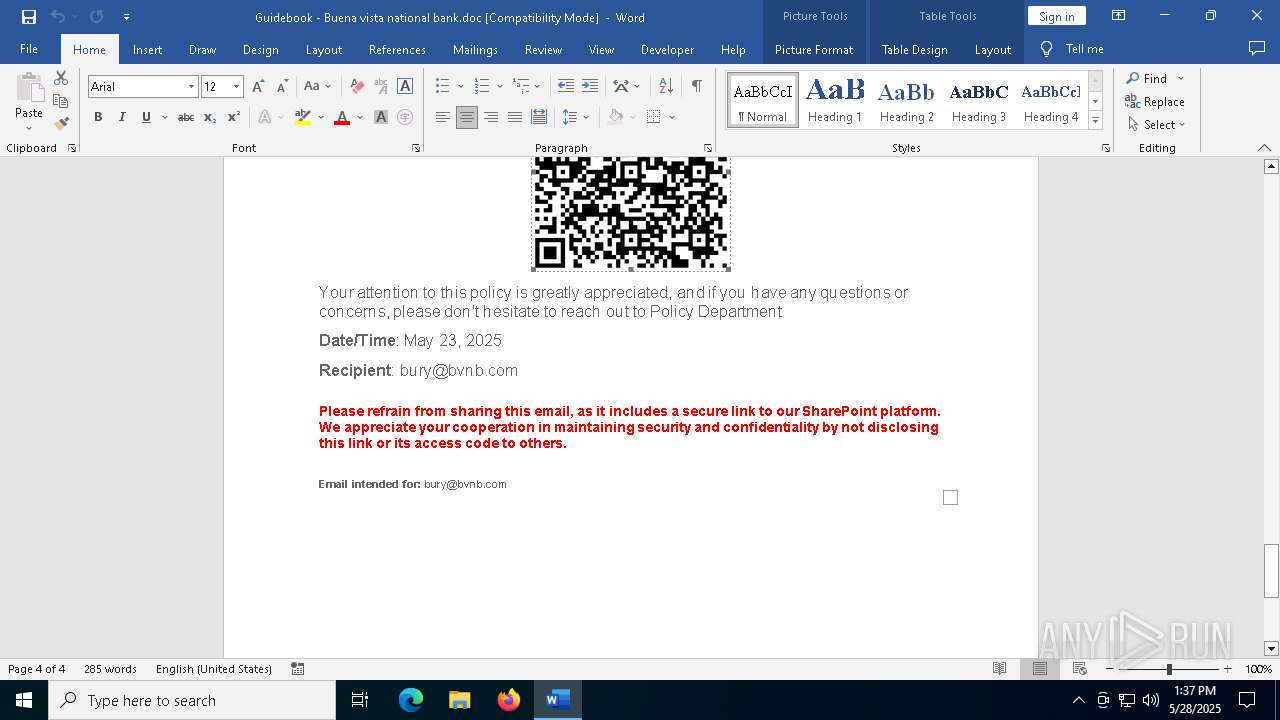
Task: Open the font size dropdown
Action: click(x=237, y=87)
